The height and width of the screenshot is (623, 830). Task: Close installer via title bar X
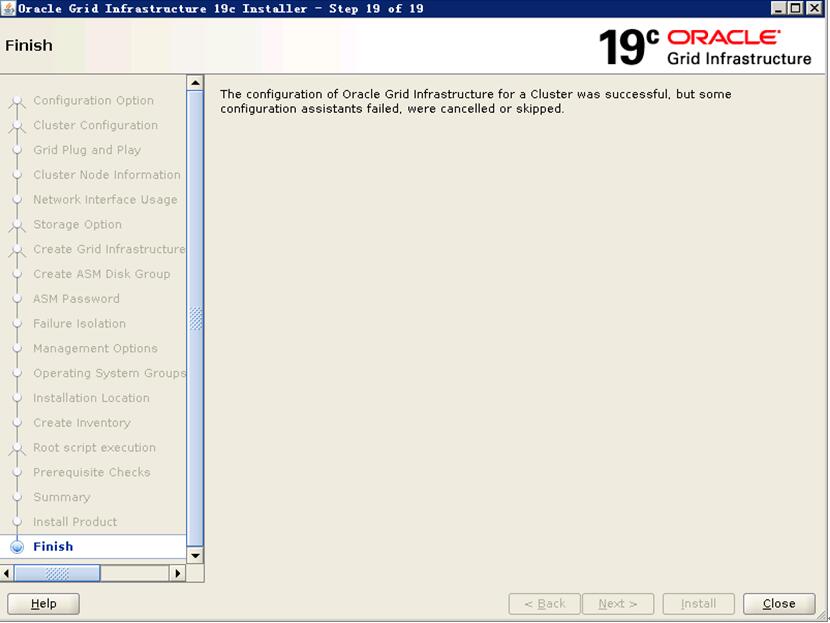pos(814,8)
